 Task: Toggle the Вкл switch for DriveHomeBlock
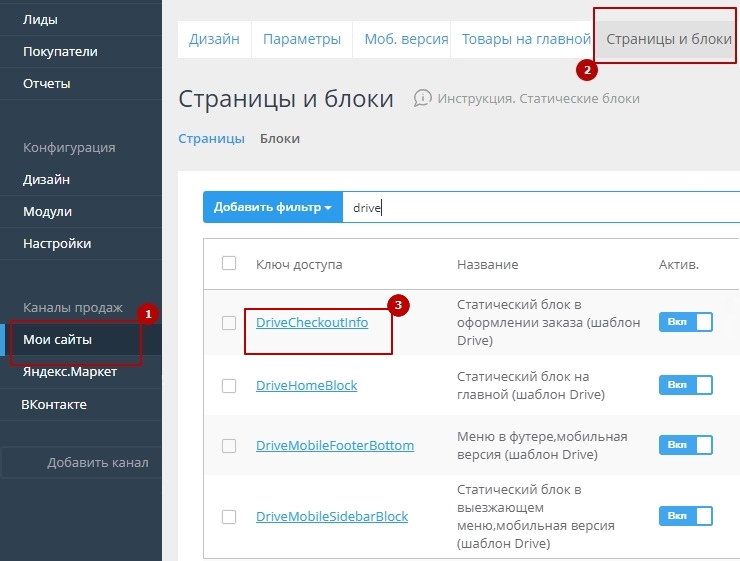[x=686, y=385]
